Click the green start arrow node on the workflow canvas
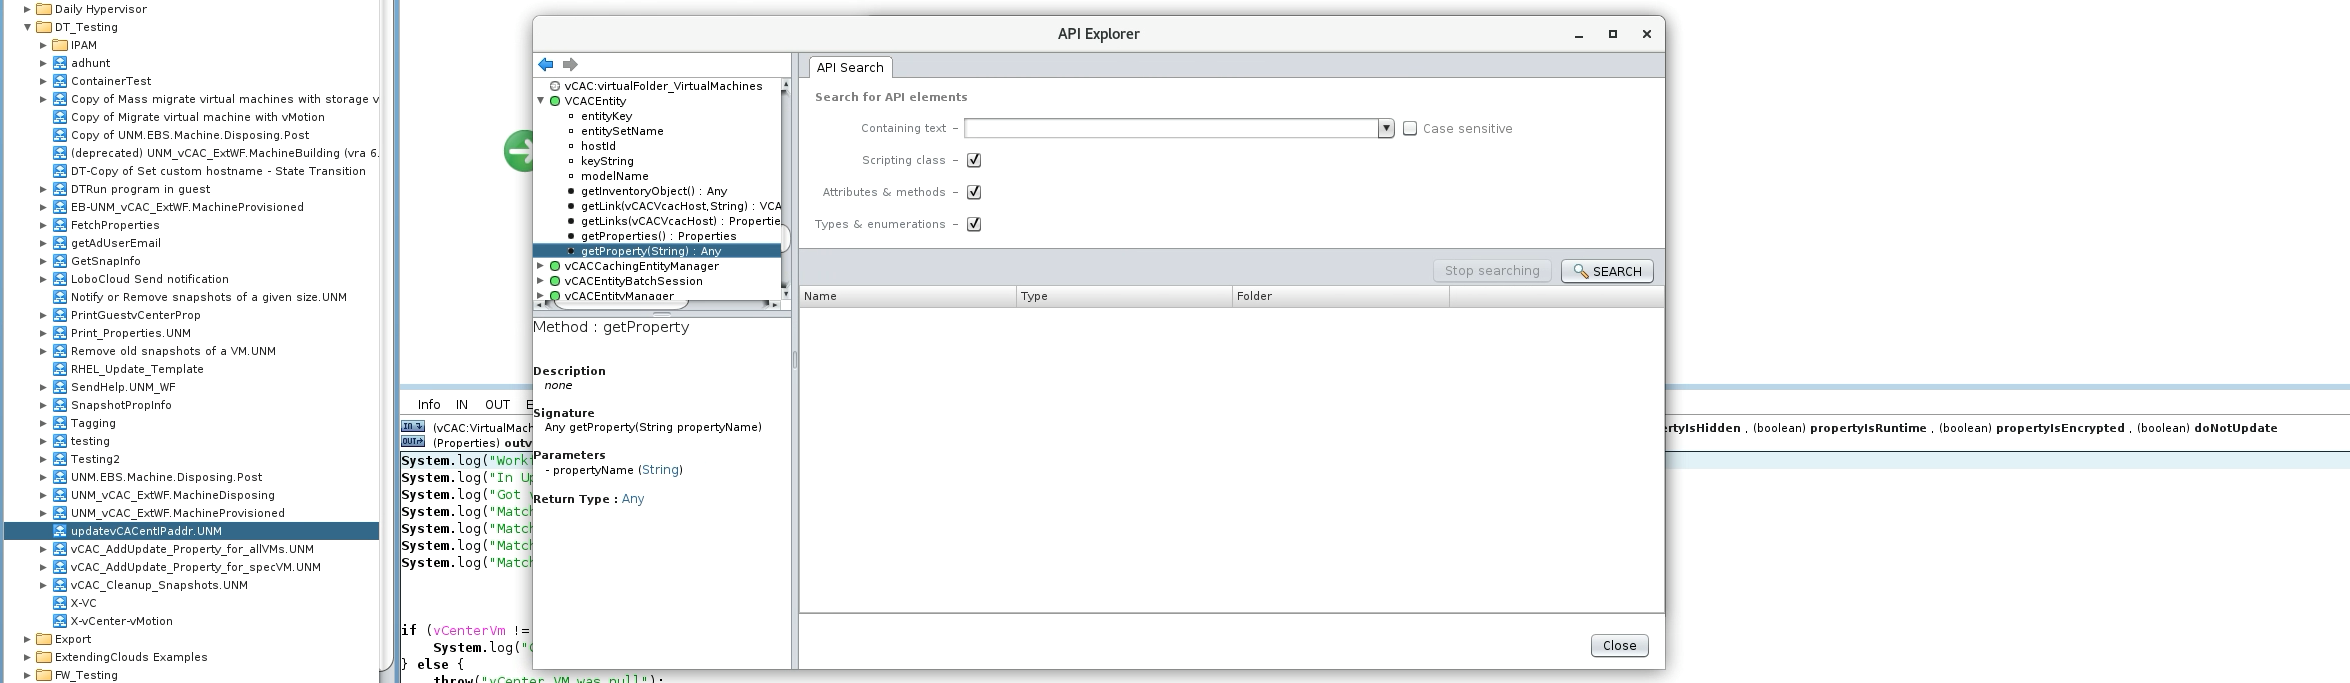The height and width of the screenshot is (683, 2350). (x=518, y=151)
